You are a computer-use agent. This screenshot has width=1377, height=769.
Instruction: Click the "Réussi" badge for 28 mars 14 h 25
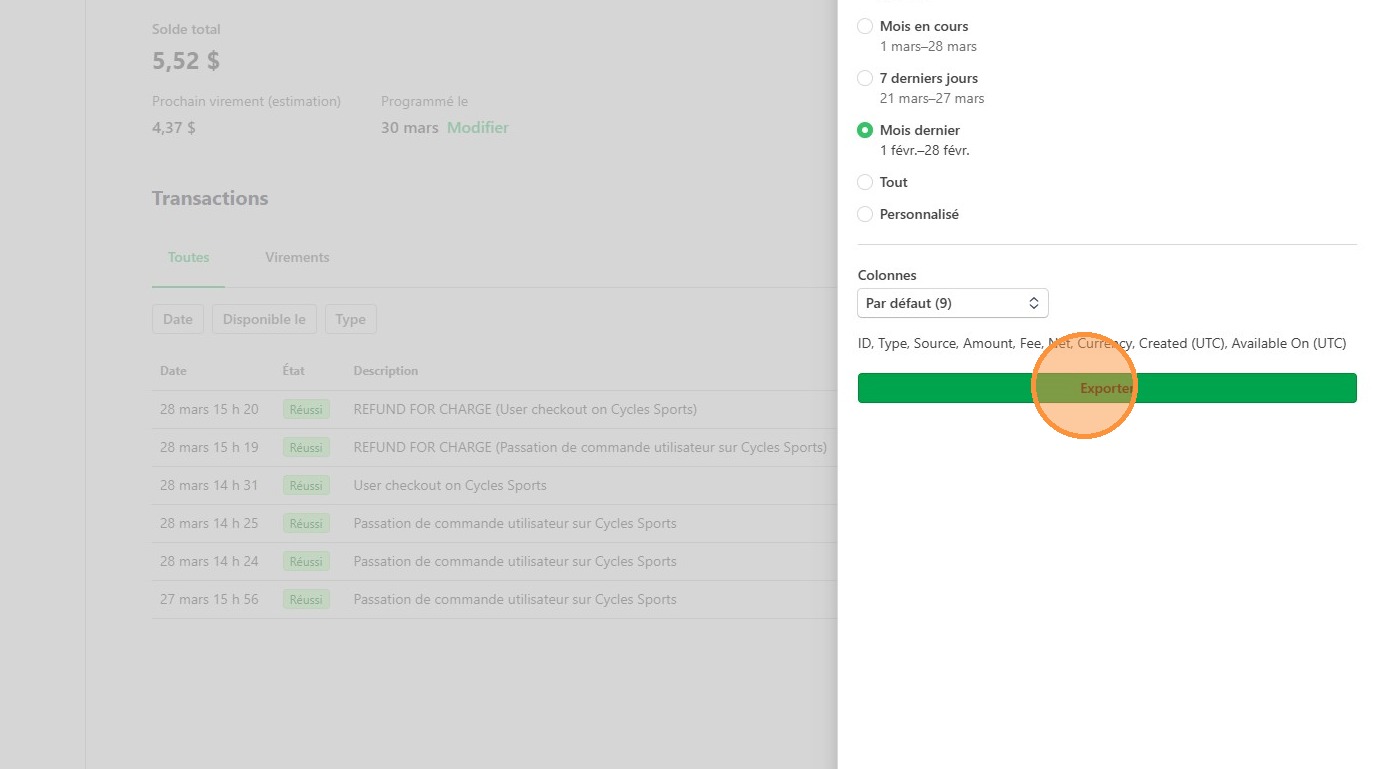point(306,523)
